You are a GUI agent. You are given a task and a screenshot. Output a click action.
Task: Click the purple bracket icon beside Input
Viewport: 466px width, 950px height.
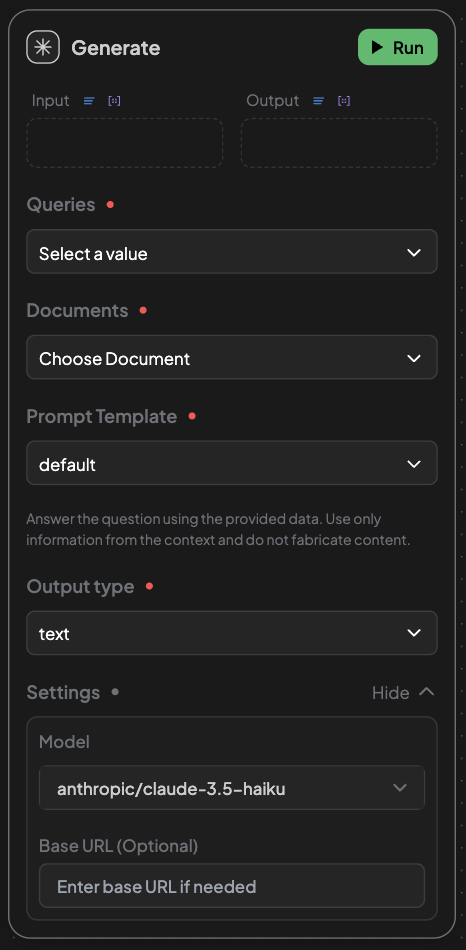(114, 101)
